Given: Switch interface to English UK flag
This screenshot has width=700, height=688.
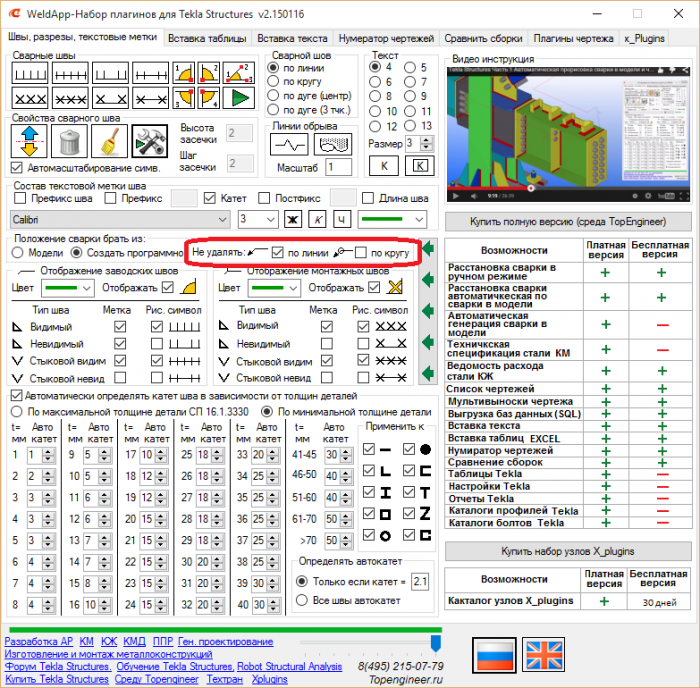Looking at the screenshot, I should (x=543, y=655).
